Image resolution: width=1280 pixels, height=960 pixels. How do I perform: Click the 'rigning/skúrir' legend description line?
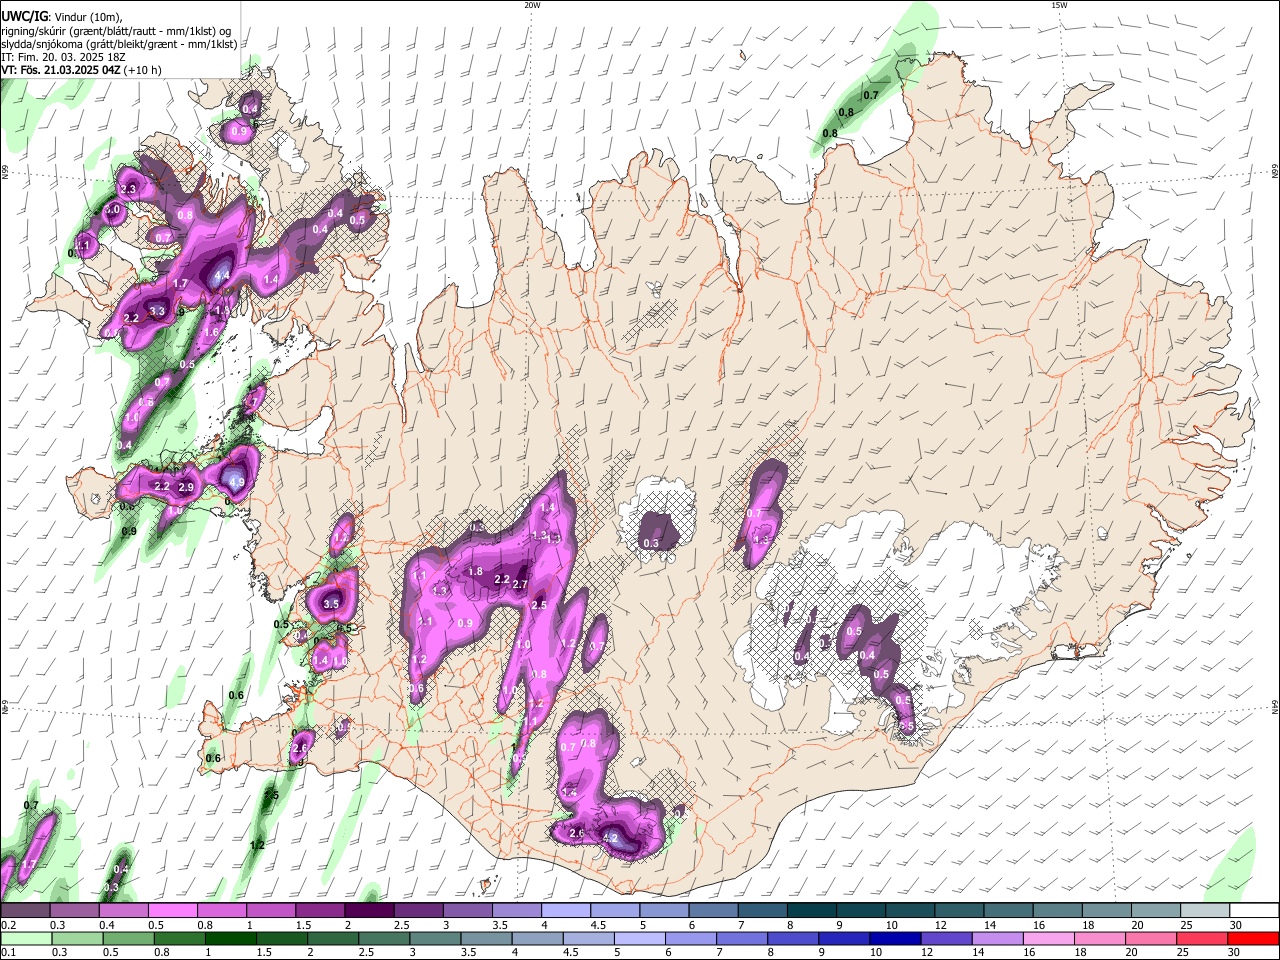pos(116,30)
